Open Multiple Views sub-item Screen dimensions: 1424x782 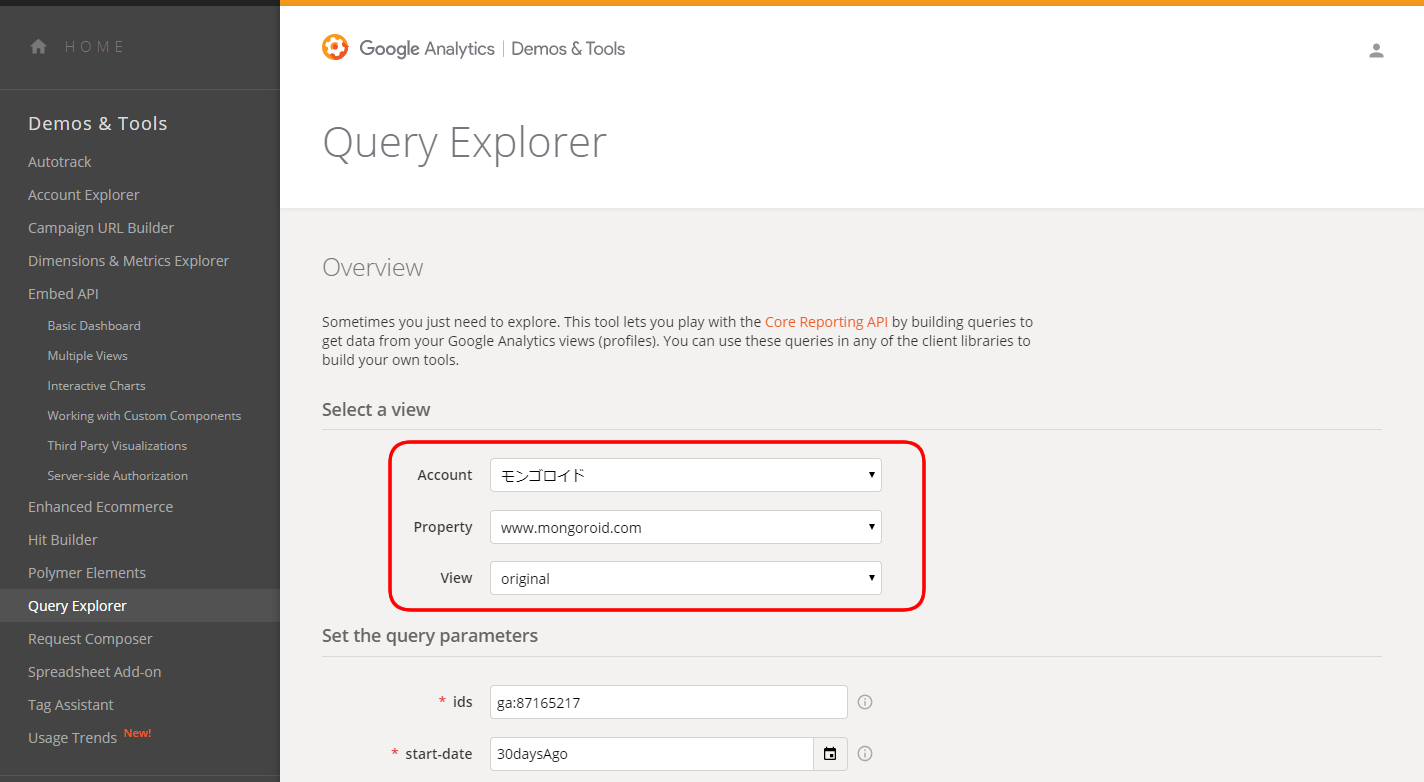point(88,356)
